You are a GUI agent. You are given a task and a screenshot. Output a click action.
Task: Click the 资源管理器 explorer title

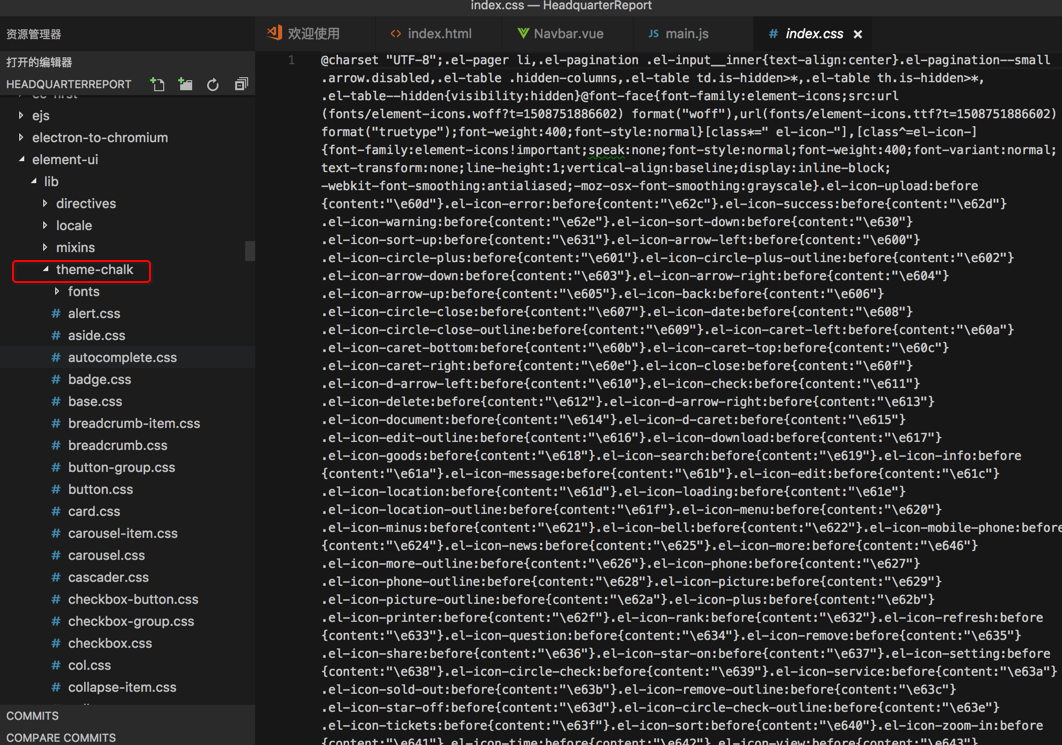pos(34,34)
